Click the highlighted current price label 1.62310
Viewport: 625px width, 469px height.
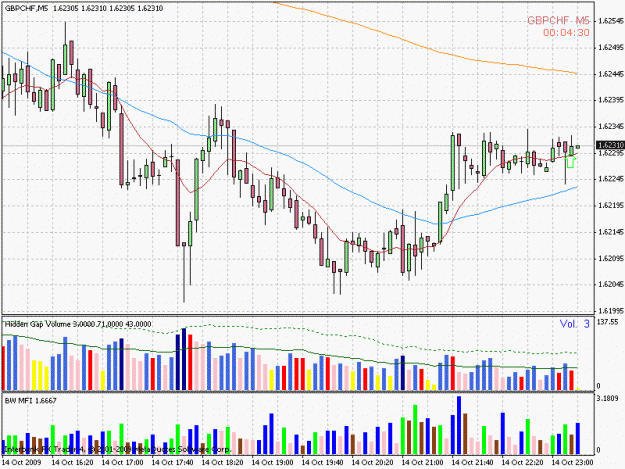(x=610, y=145)
